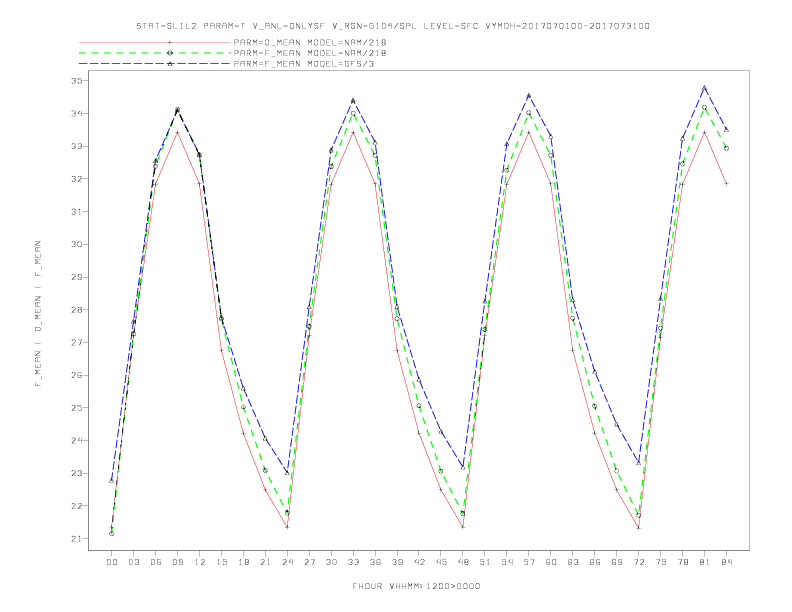
Task: Click x-axis forecast hour label 57
Action: pos(529,562)
